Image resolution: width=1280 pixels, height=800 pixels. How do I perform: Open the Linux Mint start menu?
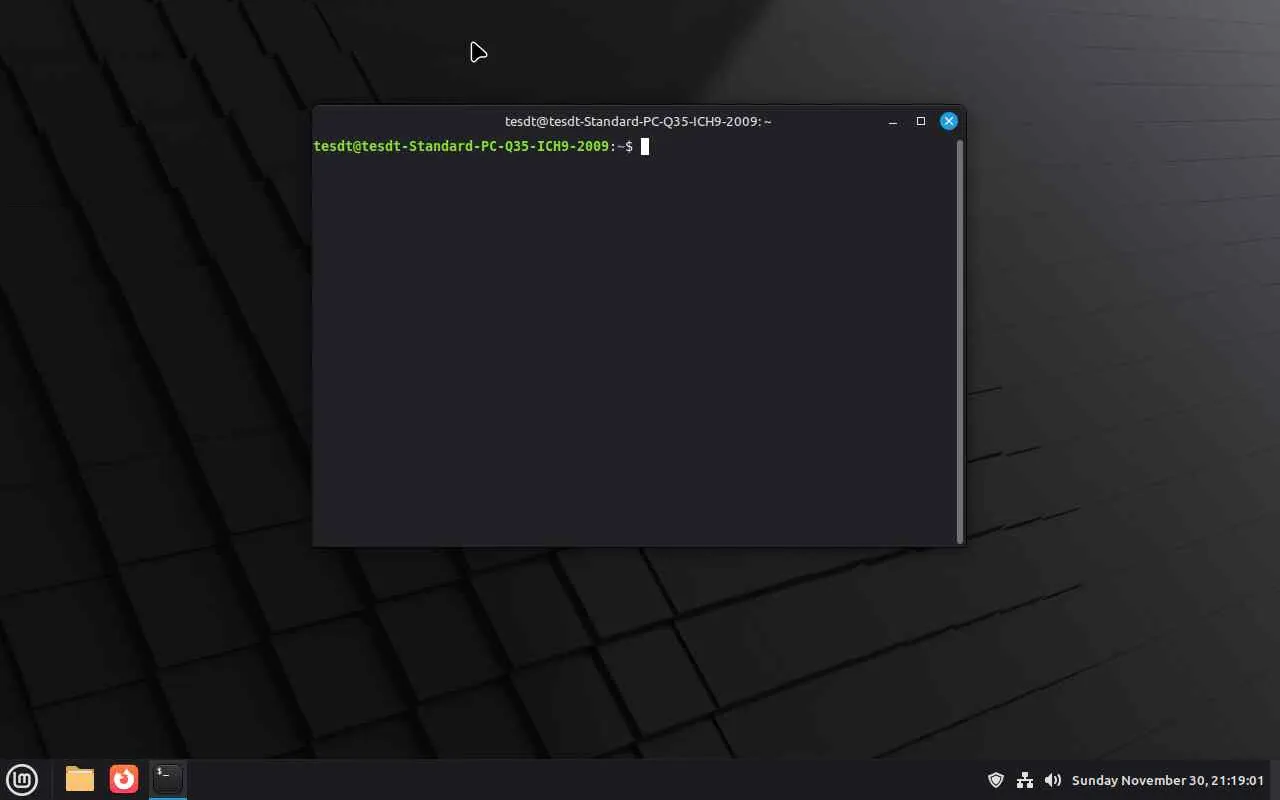point(22,779)
